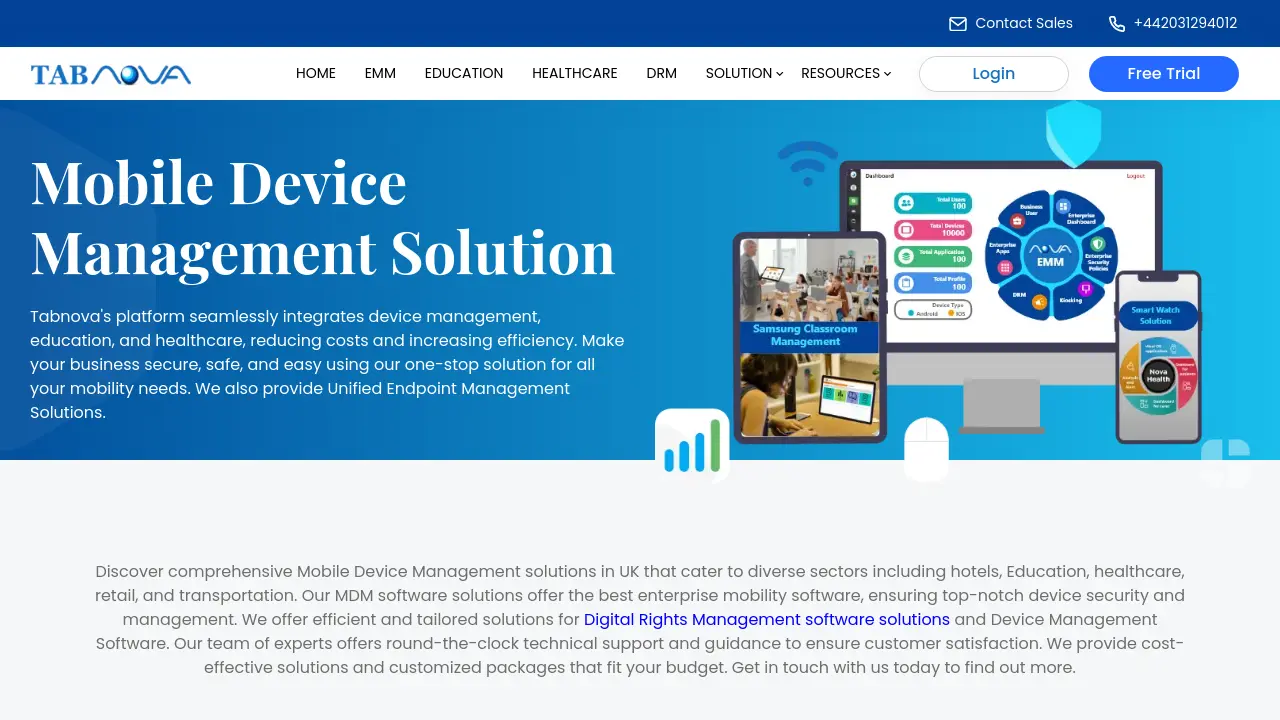Viewport: 1280px width, 720px height.
Task: Open the Digital Rights Management software solutions link
Action: click(x=766, y=619)
